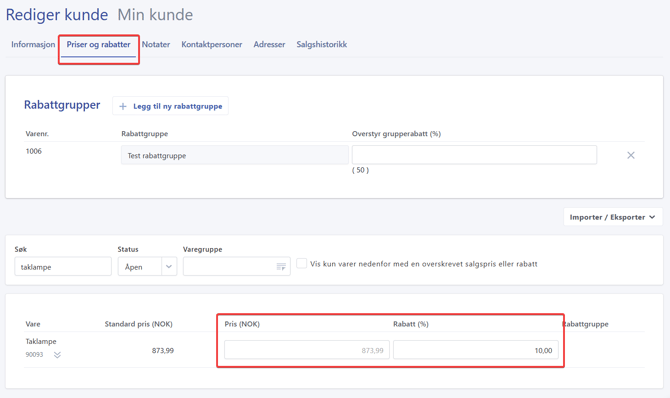Click Varenr. value 1006
Viewport: 670px width, 398px height.
pos(34,151)
